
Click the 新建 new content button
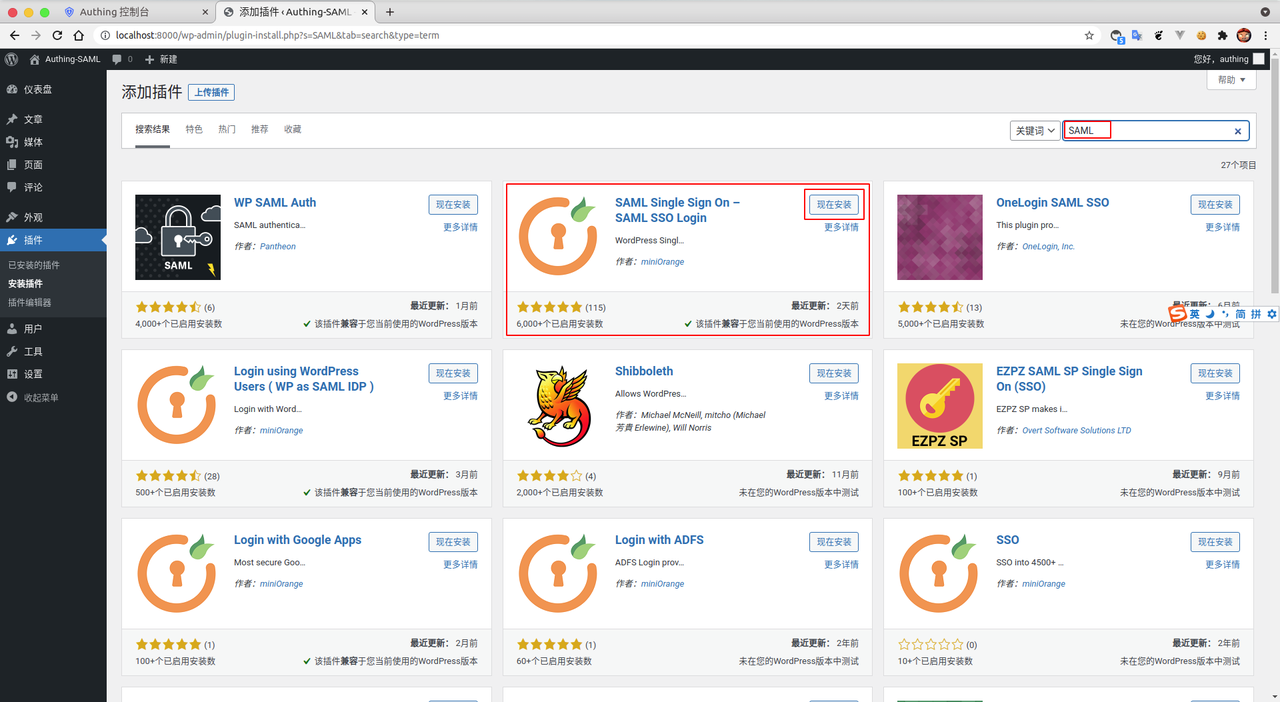161,59
